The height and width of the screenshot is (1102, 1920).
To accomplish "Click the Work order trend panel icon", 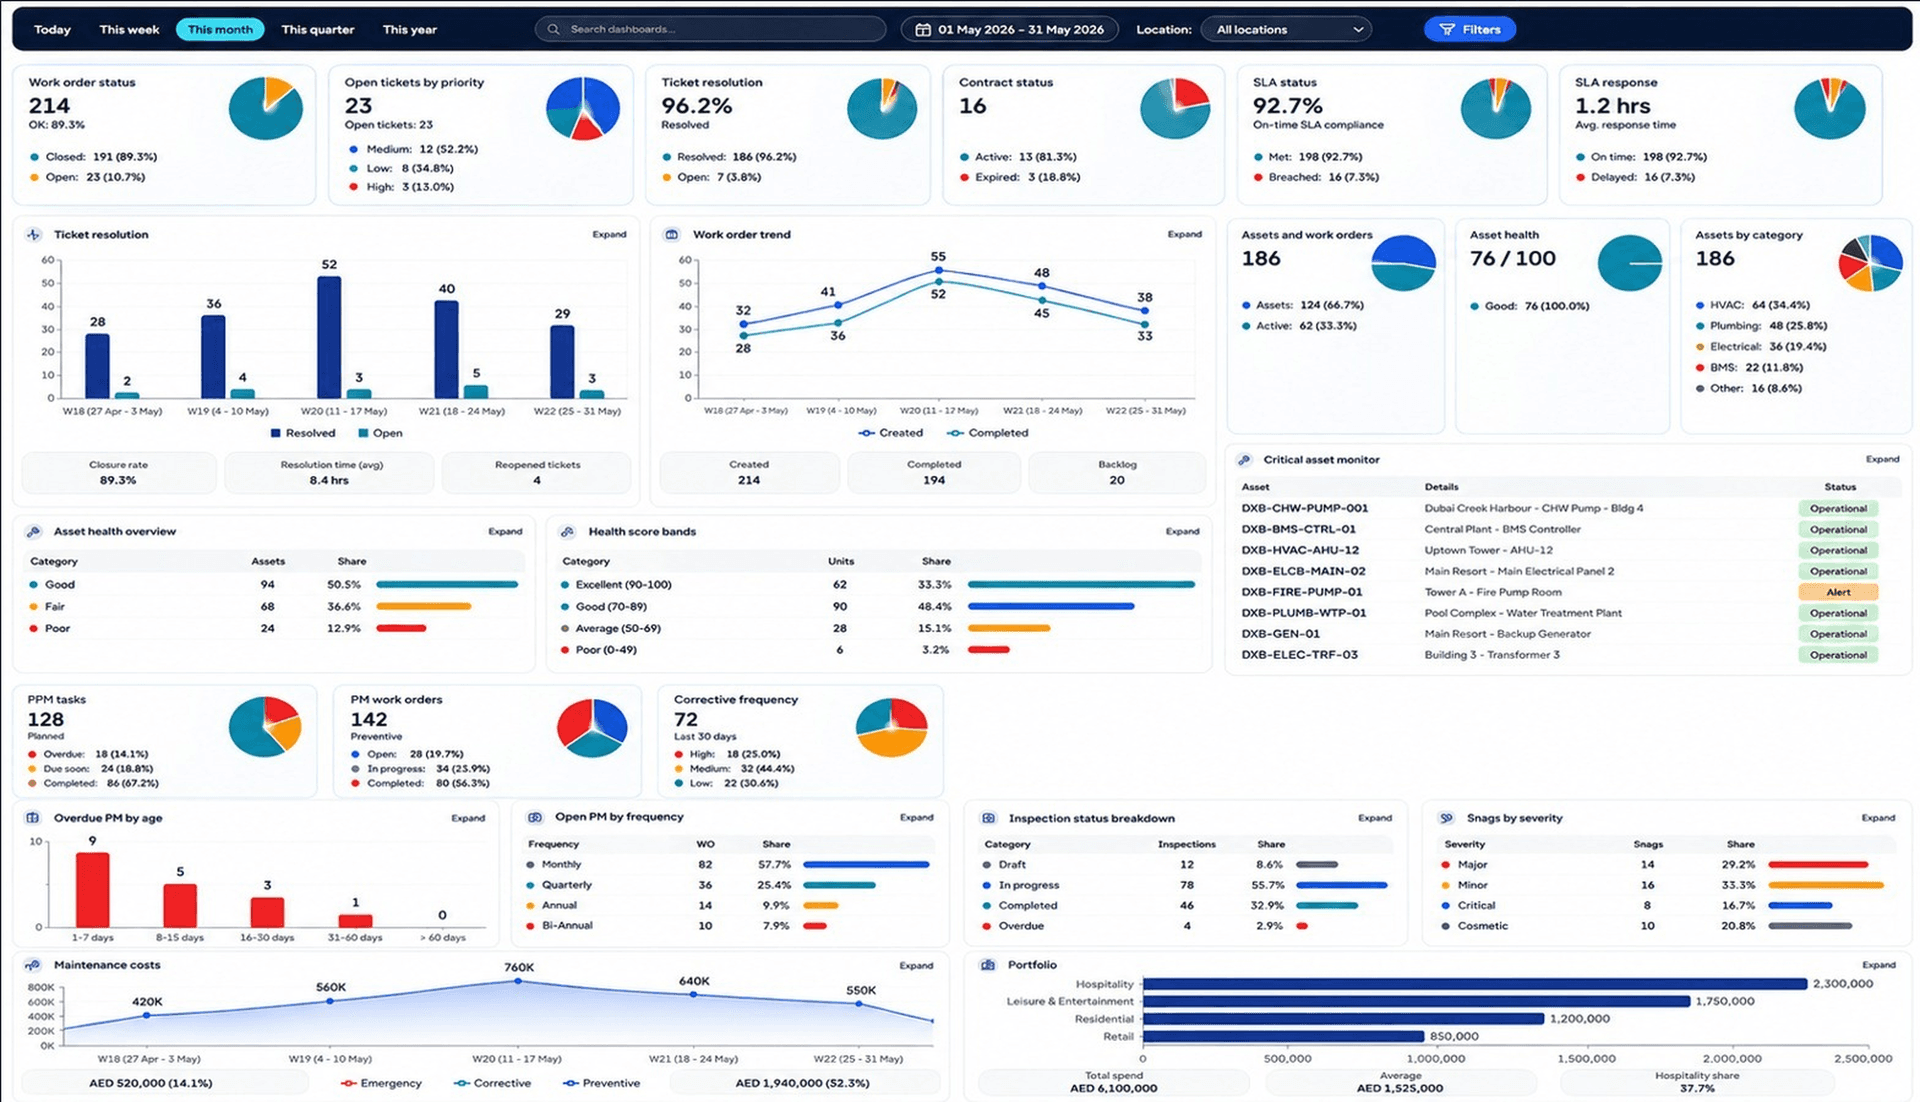I will [672, 235].
